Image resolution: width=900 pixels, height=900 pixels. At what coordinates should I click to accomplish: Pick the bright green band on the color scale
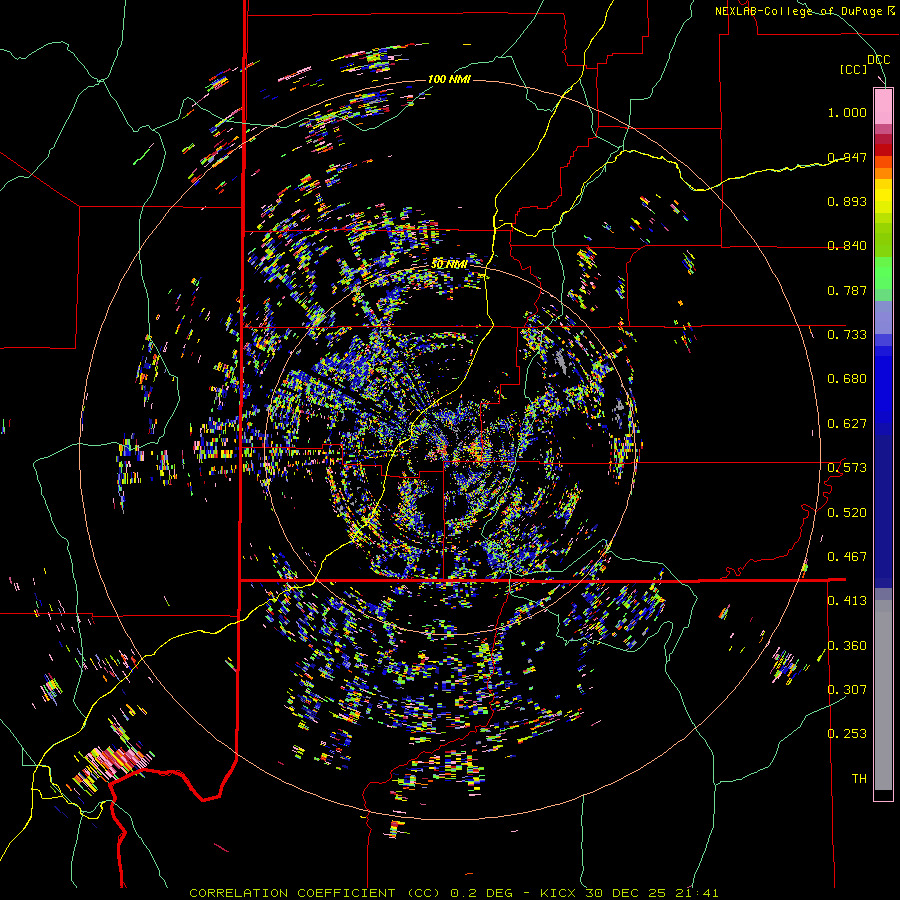pos(883,273)
